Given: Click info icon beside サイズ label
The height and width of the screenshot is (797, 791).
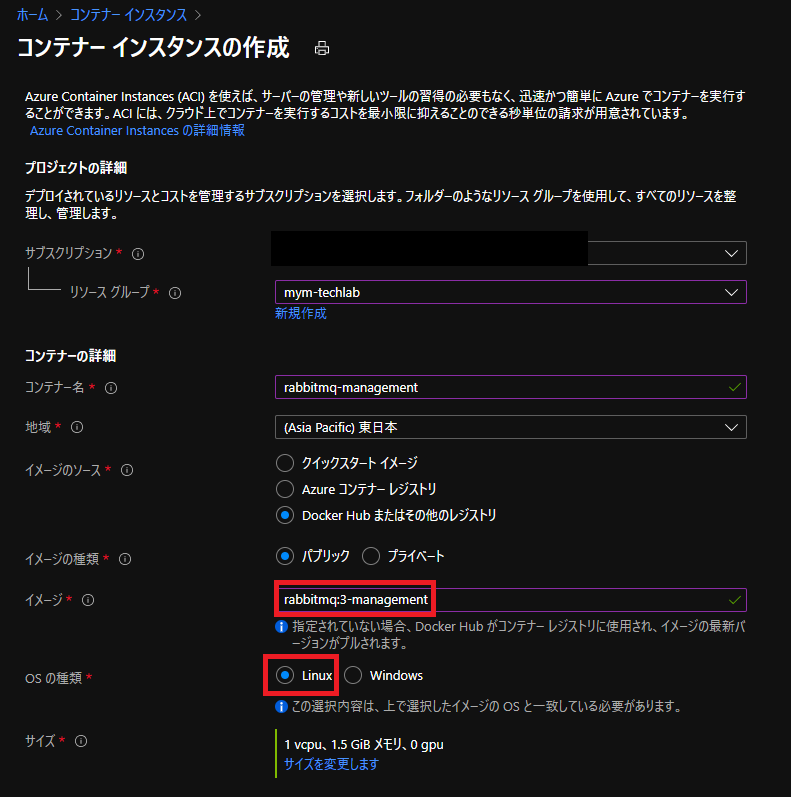Looking at the screenshot, I should pos(81,741).
